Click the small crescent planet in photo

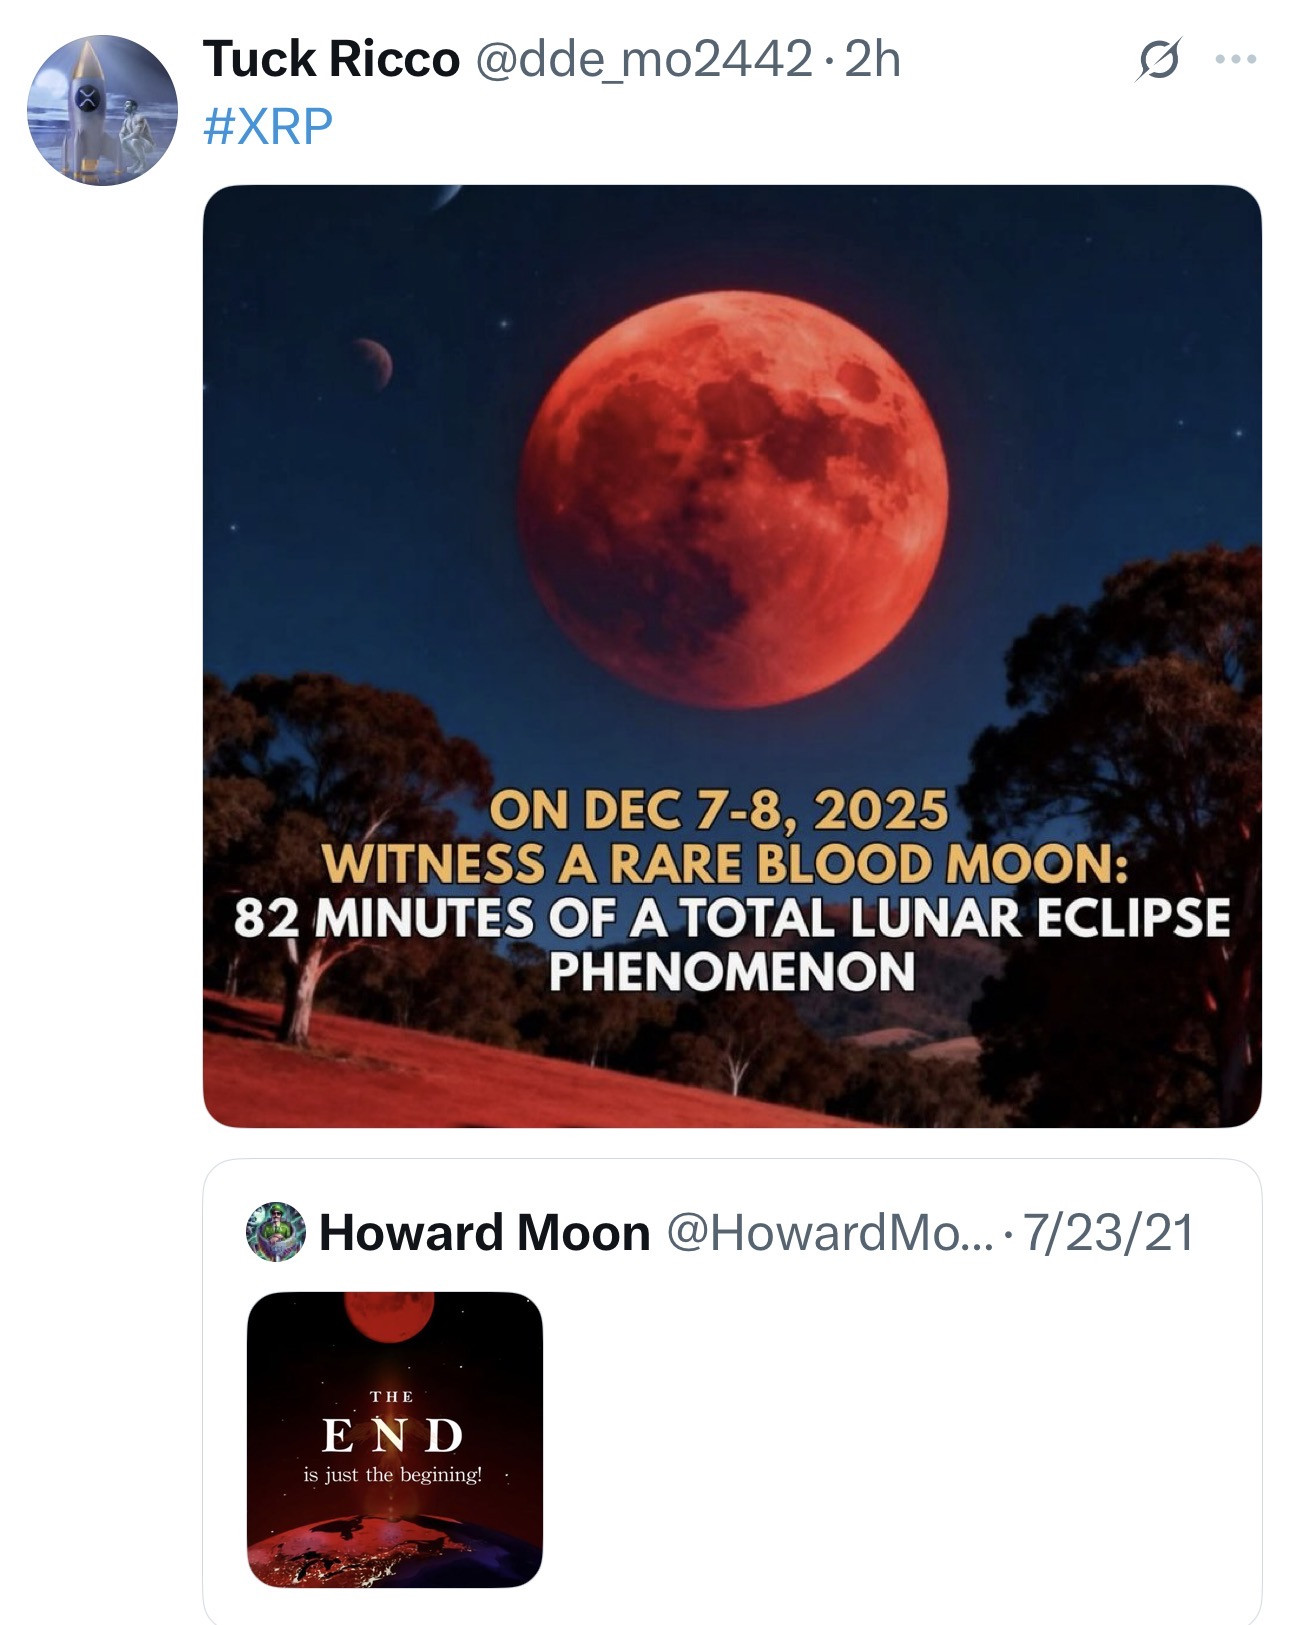pos(373,362)
